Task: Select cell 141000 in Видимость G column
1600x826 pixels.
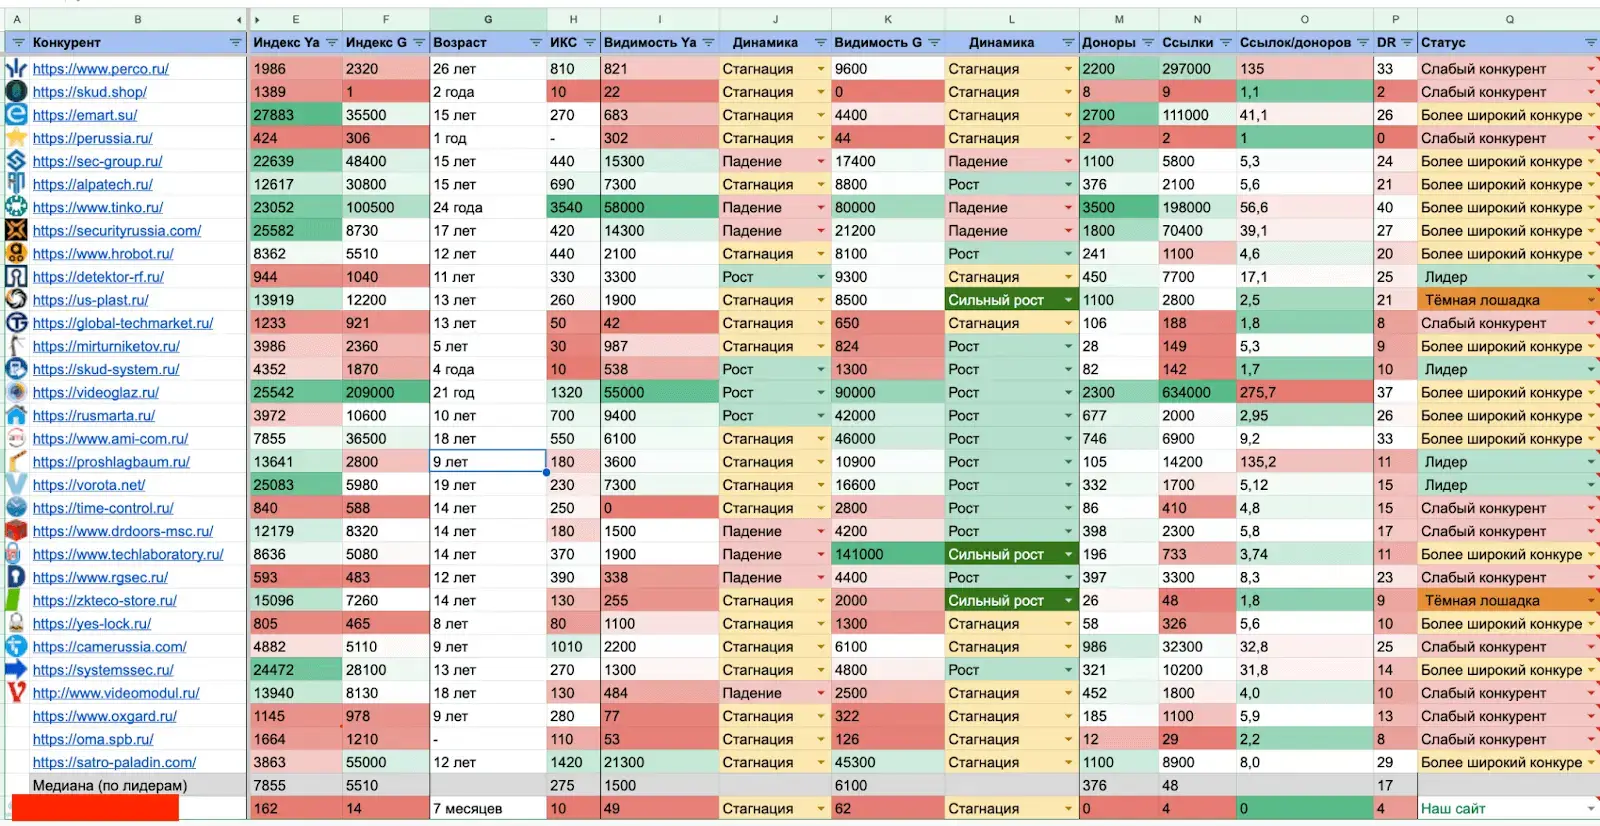Action: pyautogui.click(x=888, y=554)
